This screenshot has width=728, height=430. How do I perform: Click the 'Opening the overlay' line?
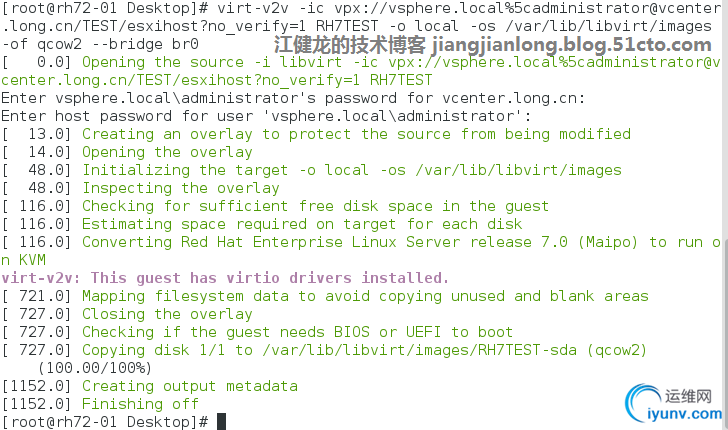point(167,152)
